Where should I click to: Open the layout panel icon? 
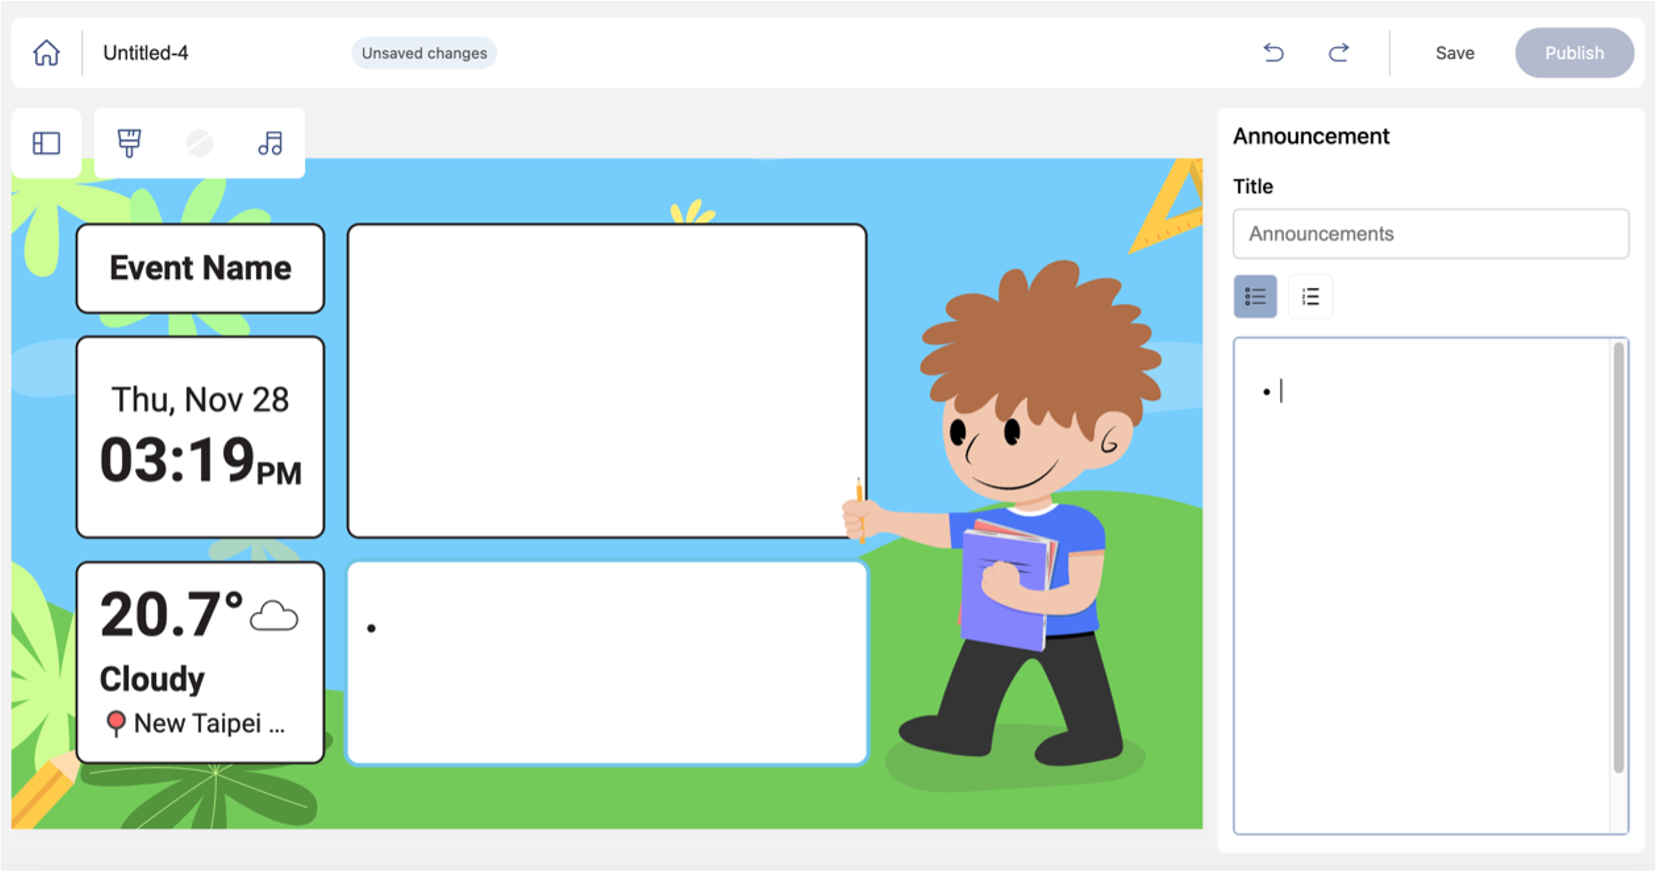click(x=47, y=144)
